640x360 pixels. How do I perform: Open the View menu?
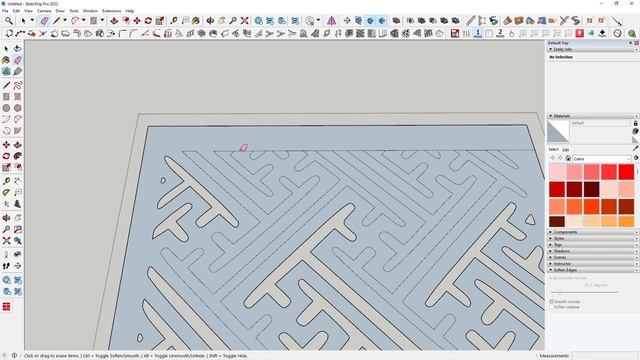[28, 11]
